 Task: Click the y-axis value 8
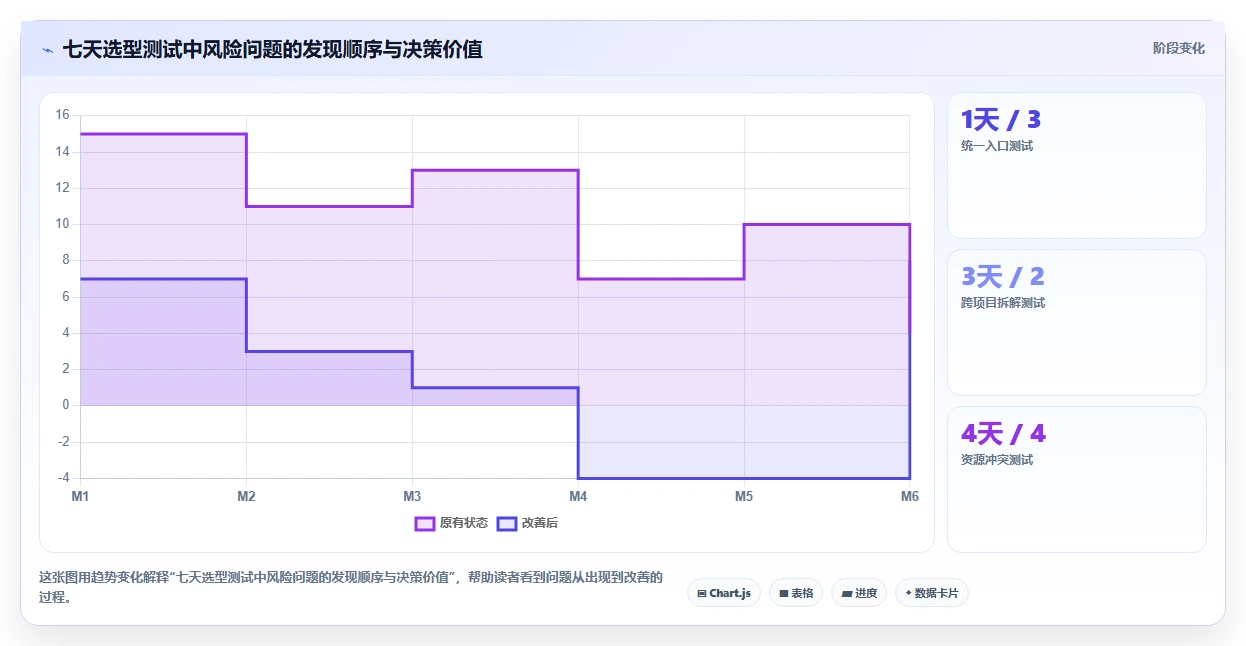[65, 260]
